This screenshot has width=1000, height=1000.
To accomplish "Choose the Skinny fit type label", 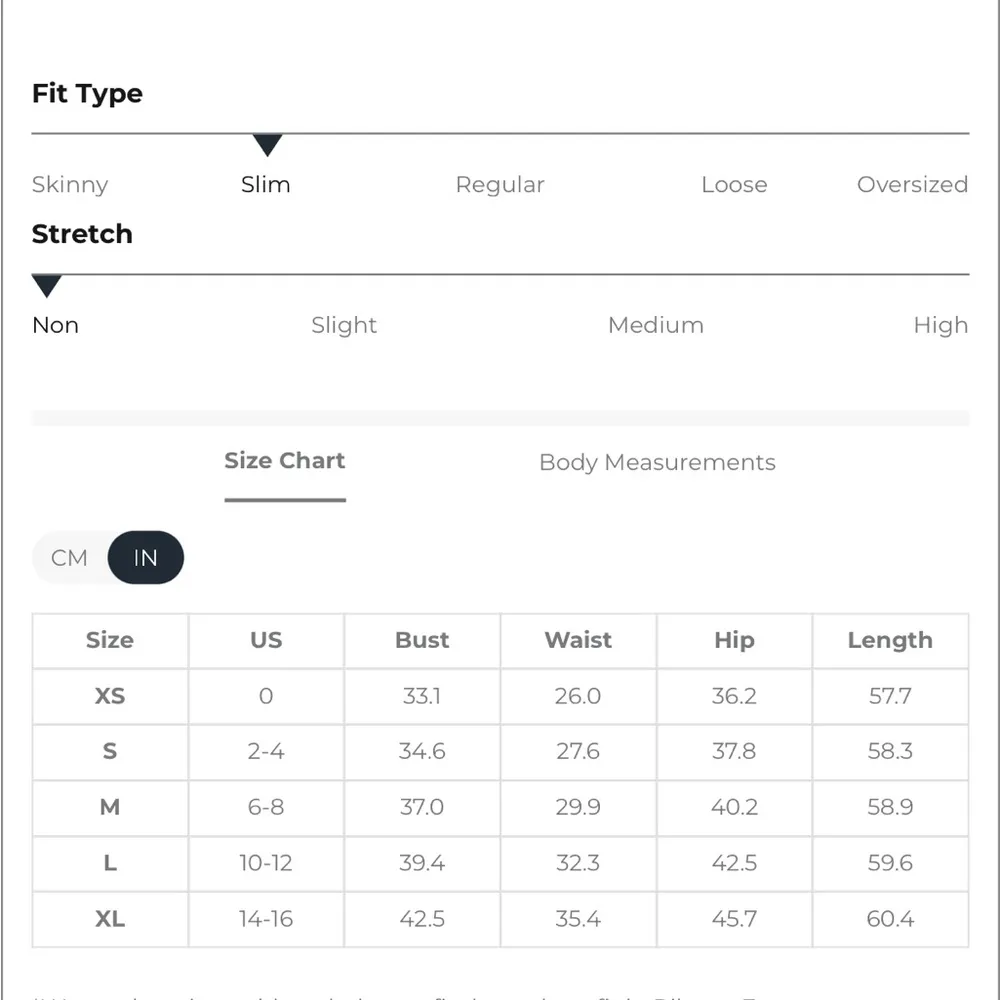I will click(x=70, y=185).
